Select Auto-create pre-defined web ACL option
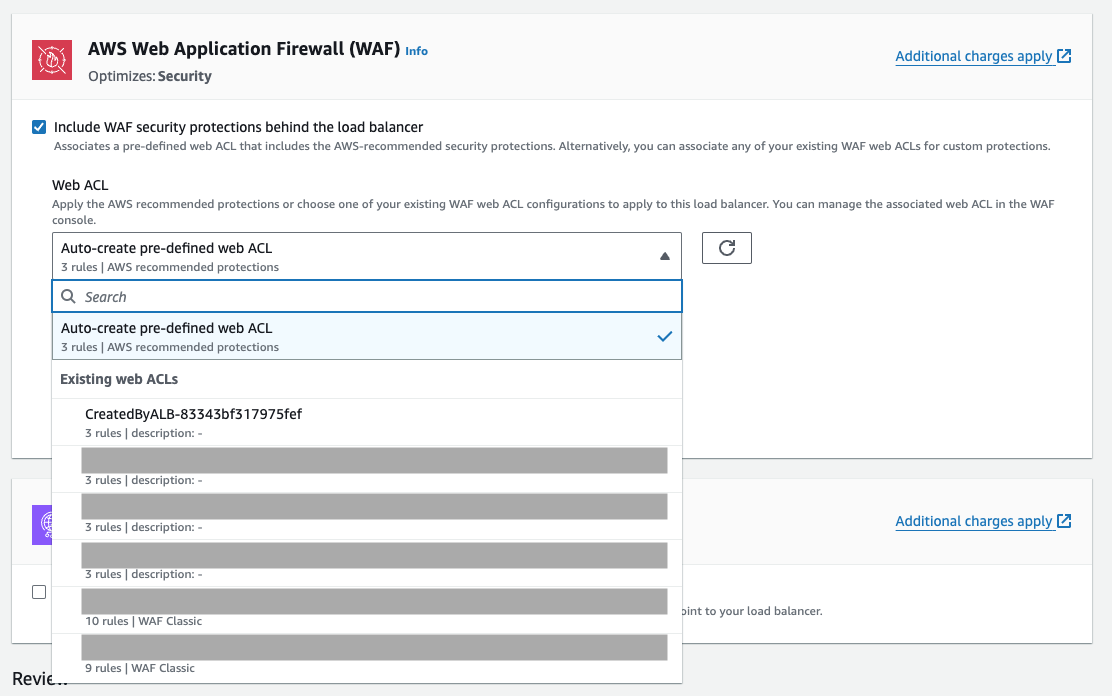 (367, 336)
